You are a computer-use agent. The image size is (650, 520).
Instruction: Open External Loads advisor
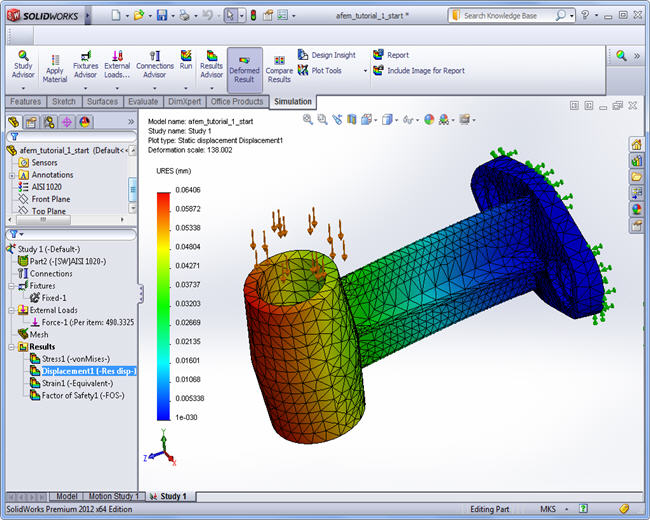click(117, 65)
